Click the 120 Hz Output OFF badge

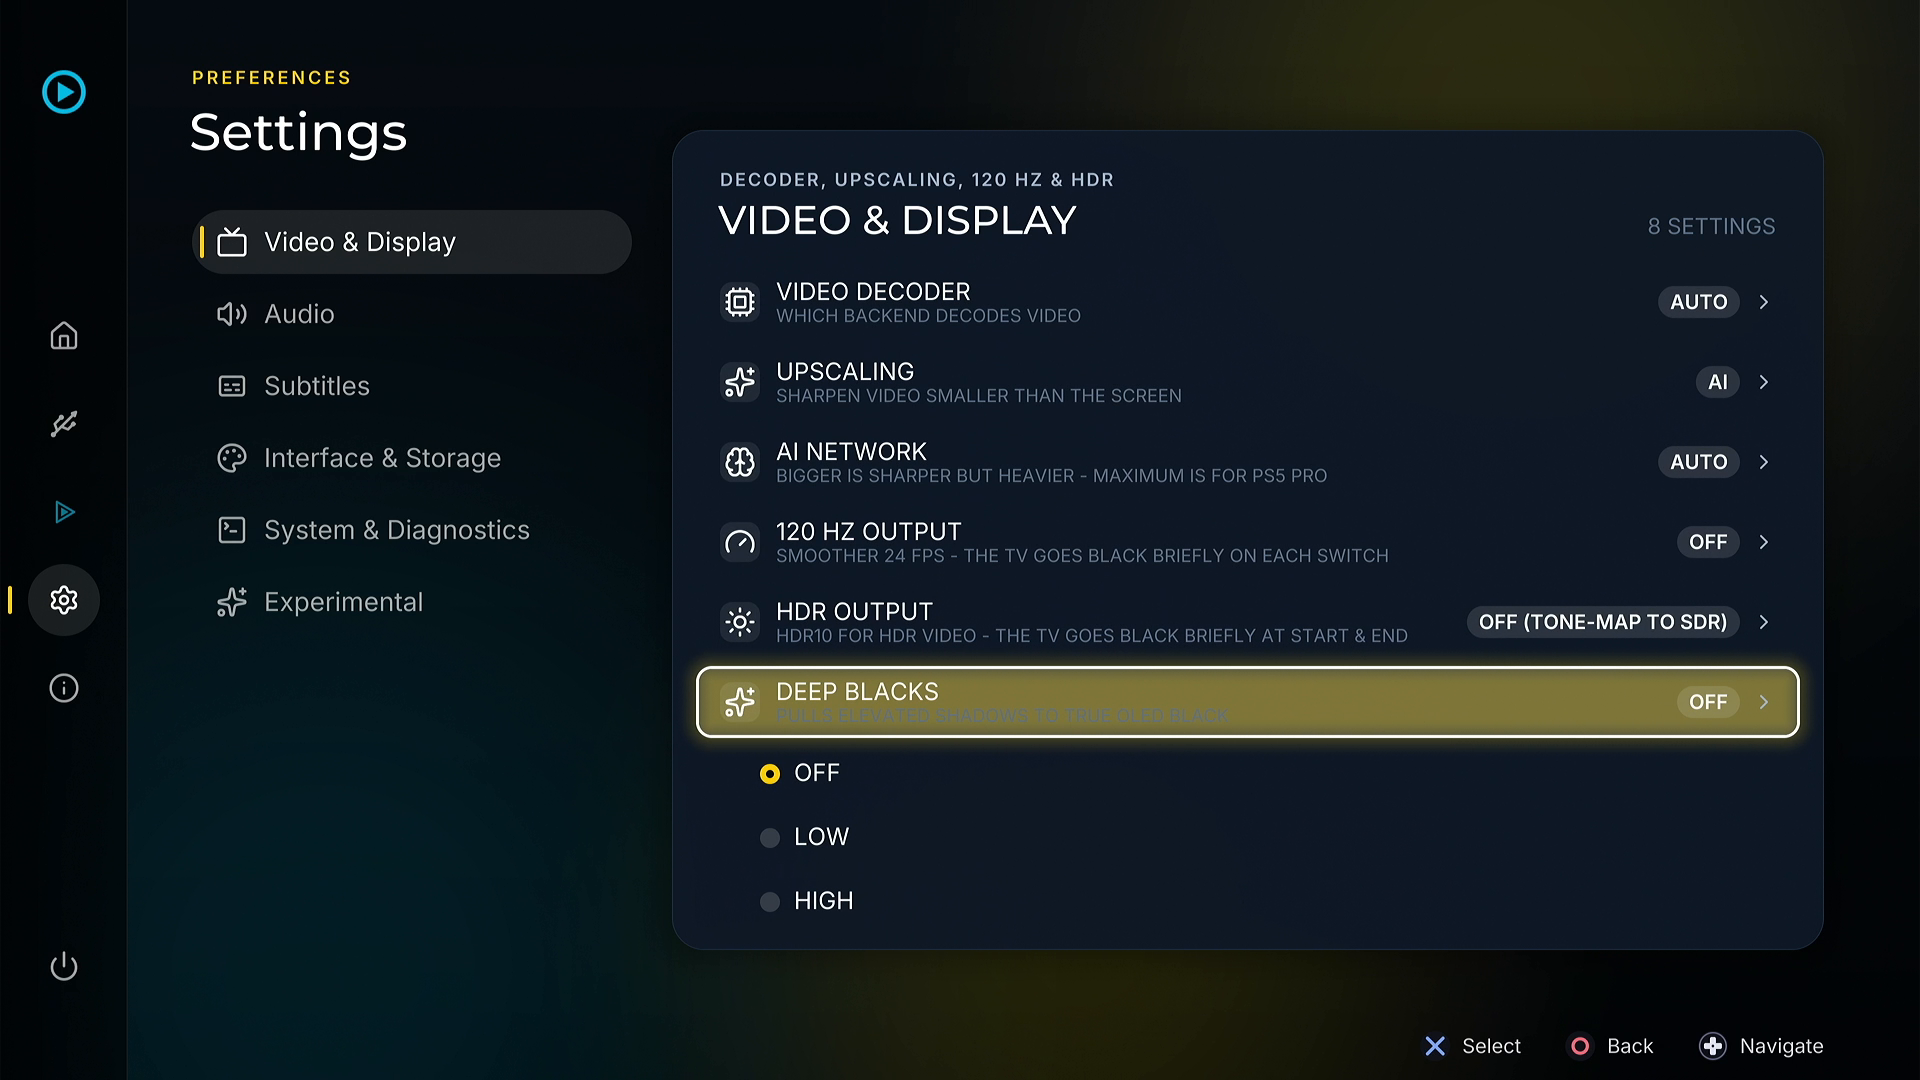[x=1708, y=542]
